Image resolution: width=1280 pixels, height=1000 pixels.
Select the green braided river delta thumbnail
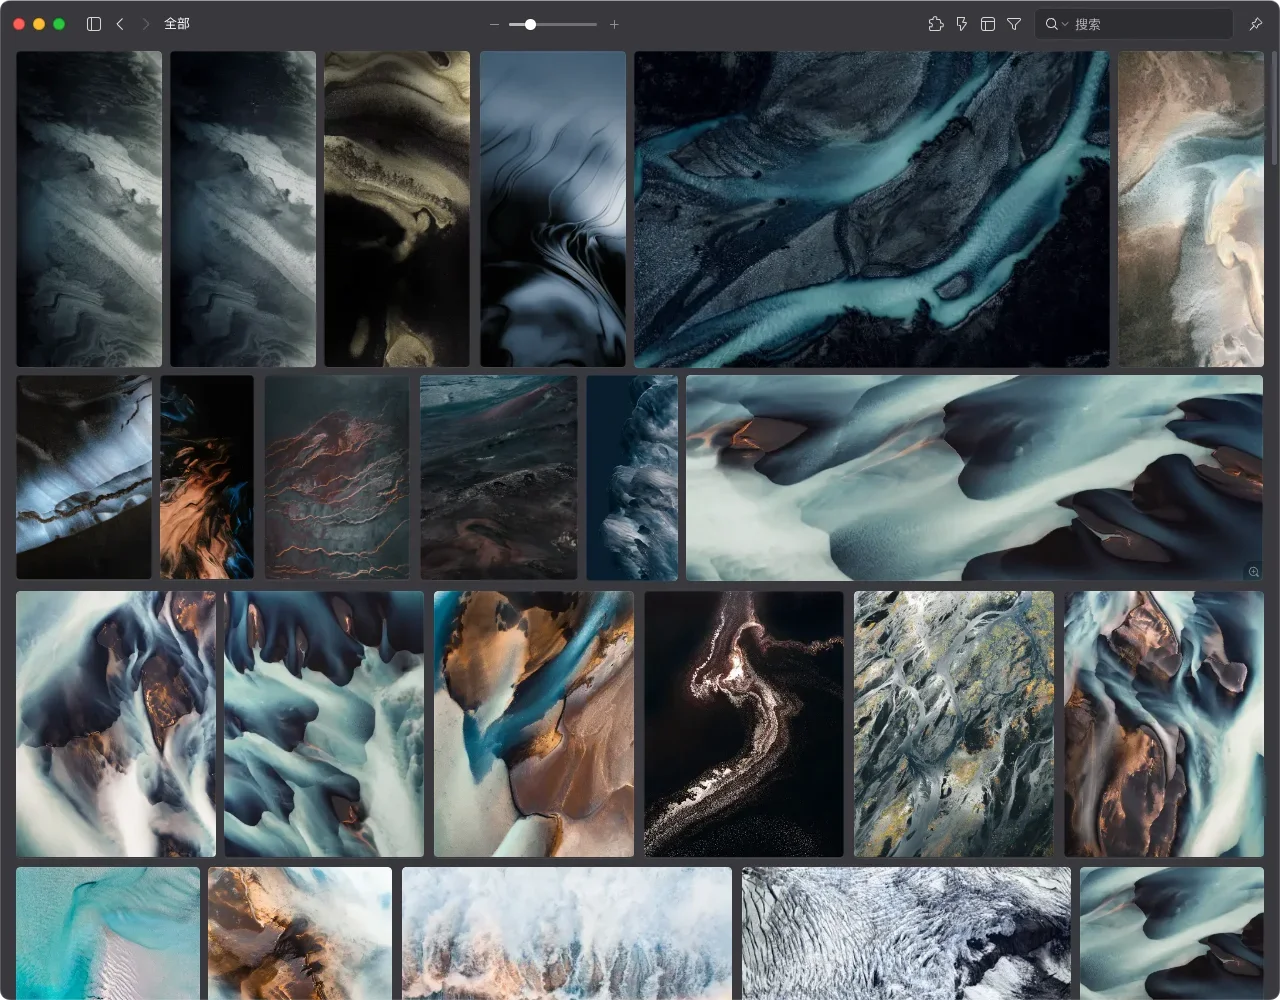(954, 723)
